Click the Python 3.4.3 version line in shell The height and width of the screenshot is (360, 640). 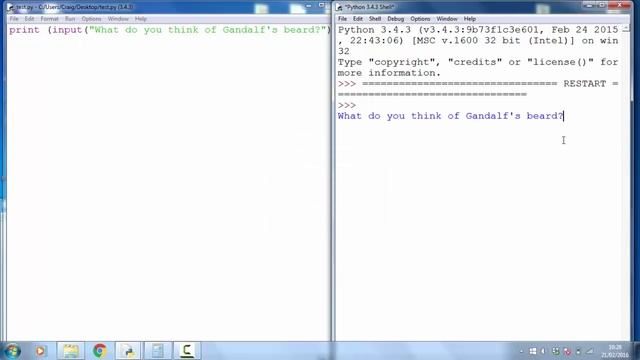[478, 30]
